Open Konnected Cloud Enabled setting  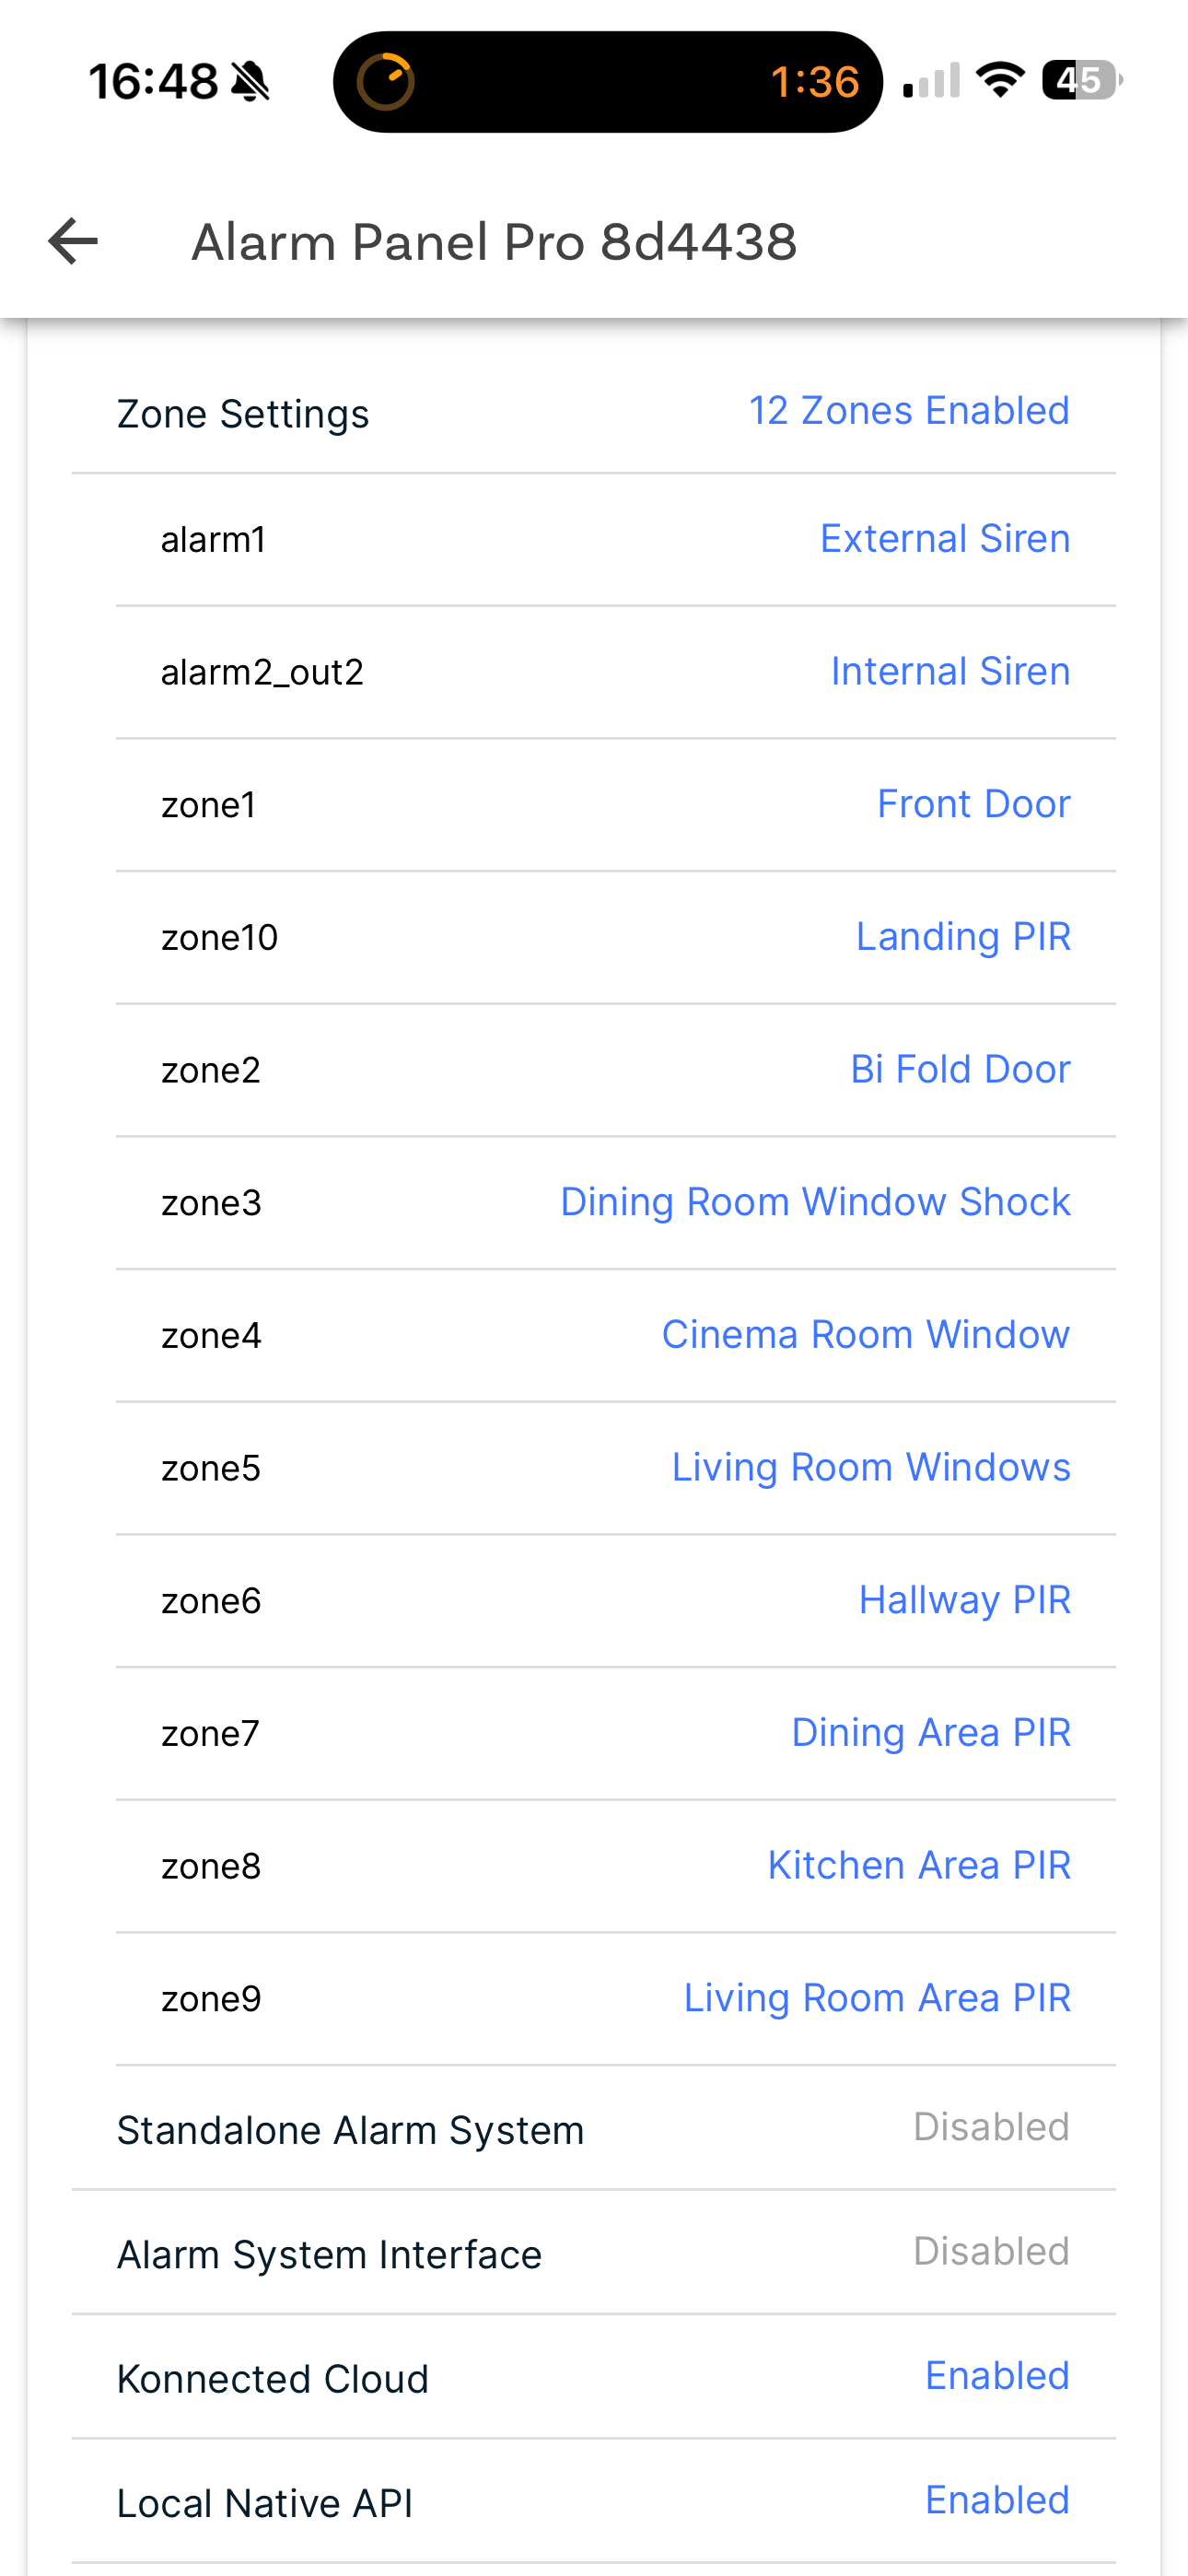pyautogui.click(x=996, y=2376)
